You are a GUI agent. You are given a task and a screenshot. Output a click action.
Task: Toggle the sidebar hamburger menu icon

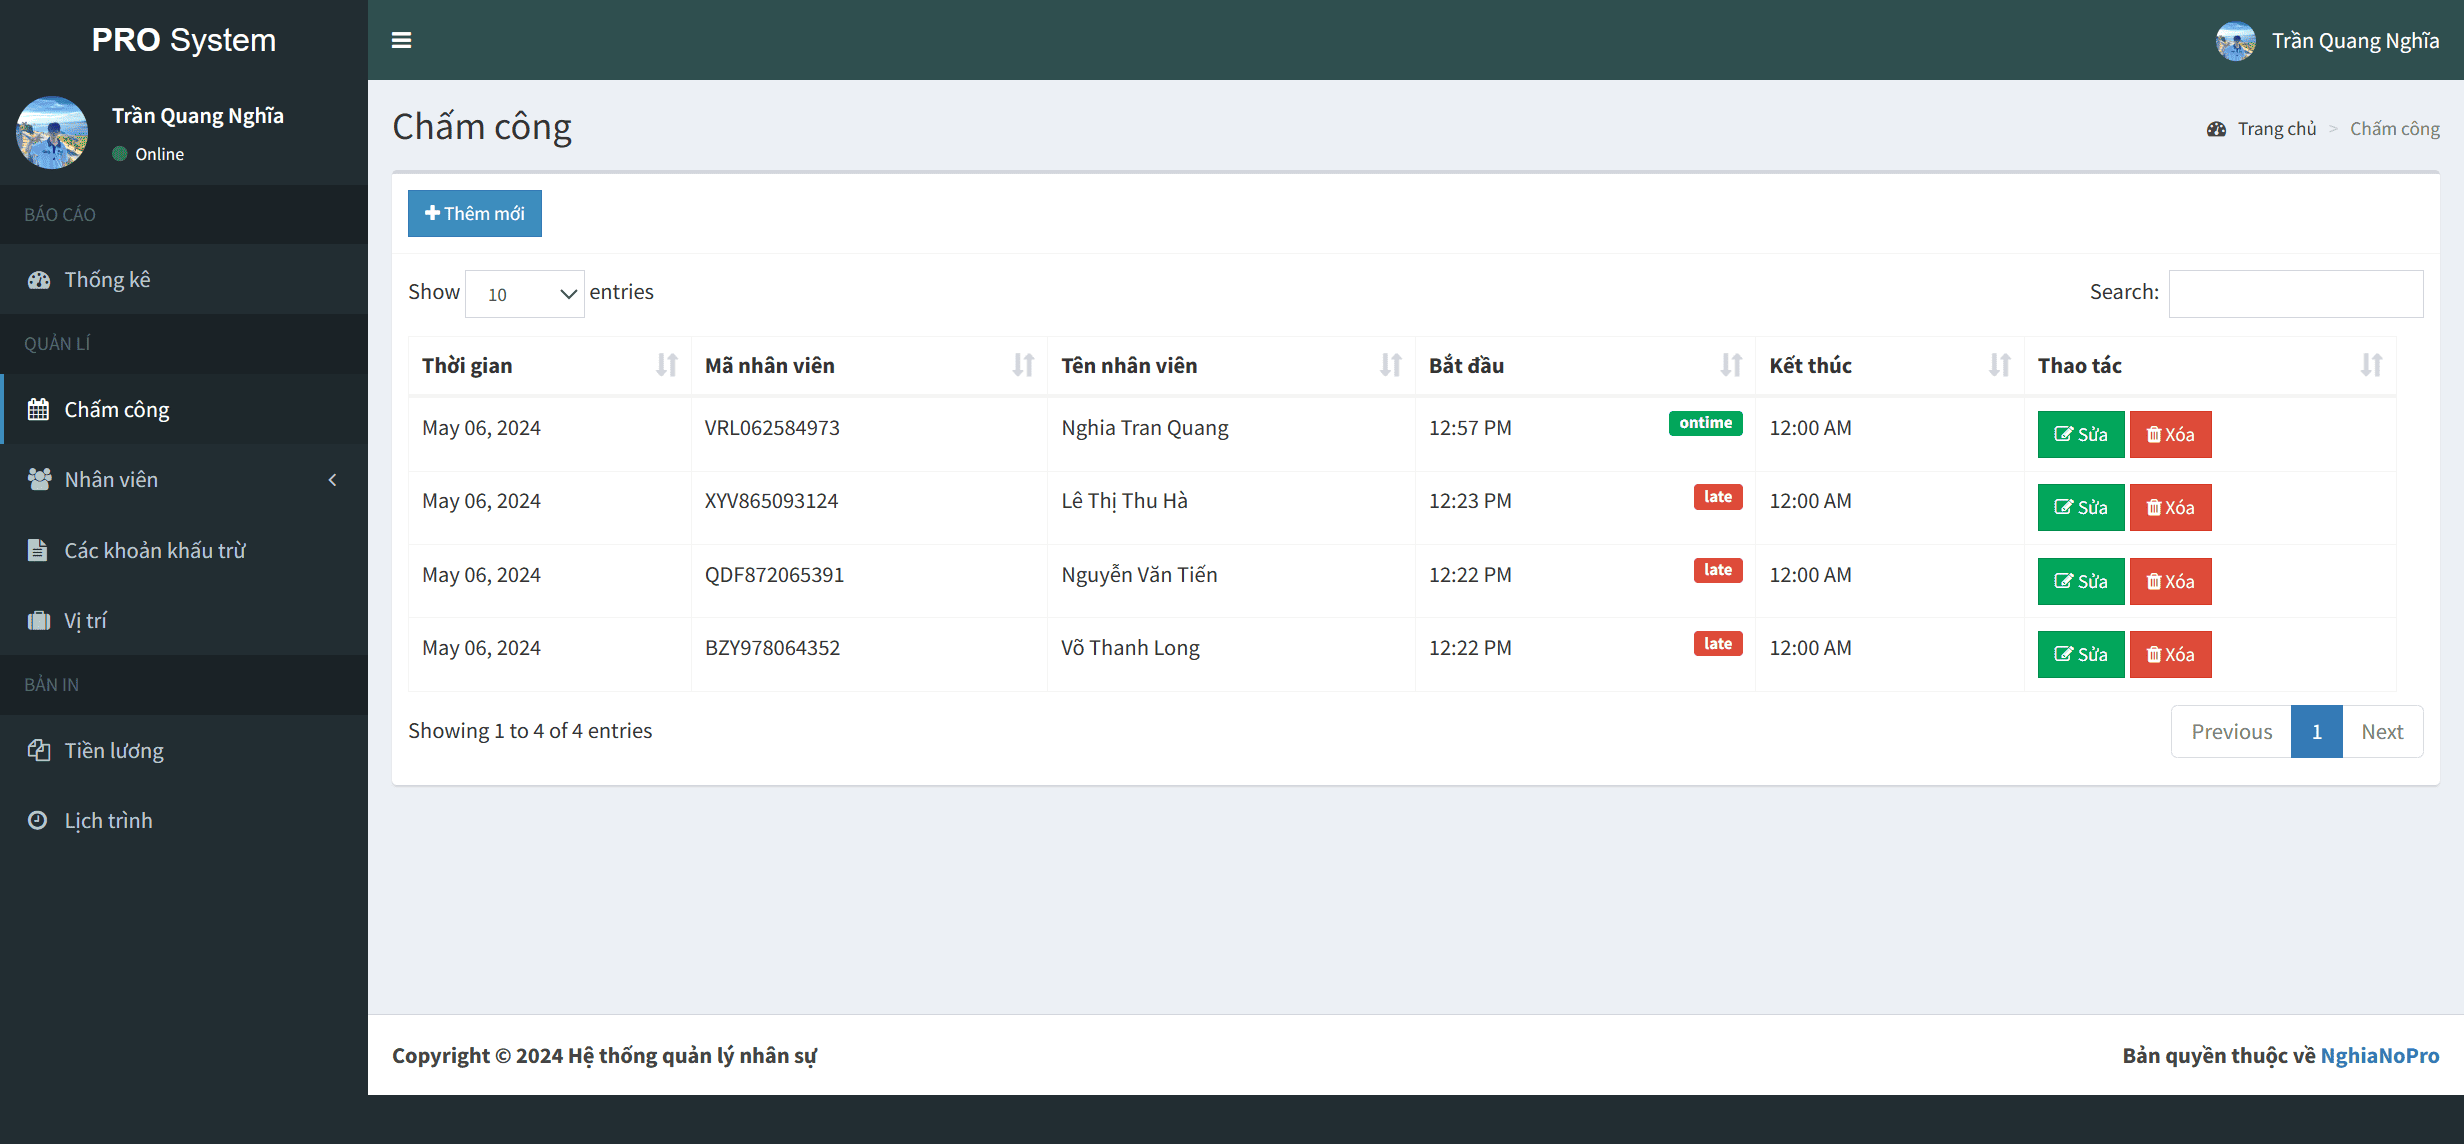[401, 40]
